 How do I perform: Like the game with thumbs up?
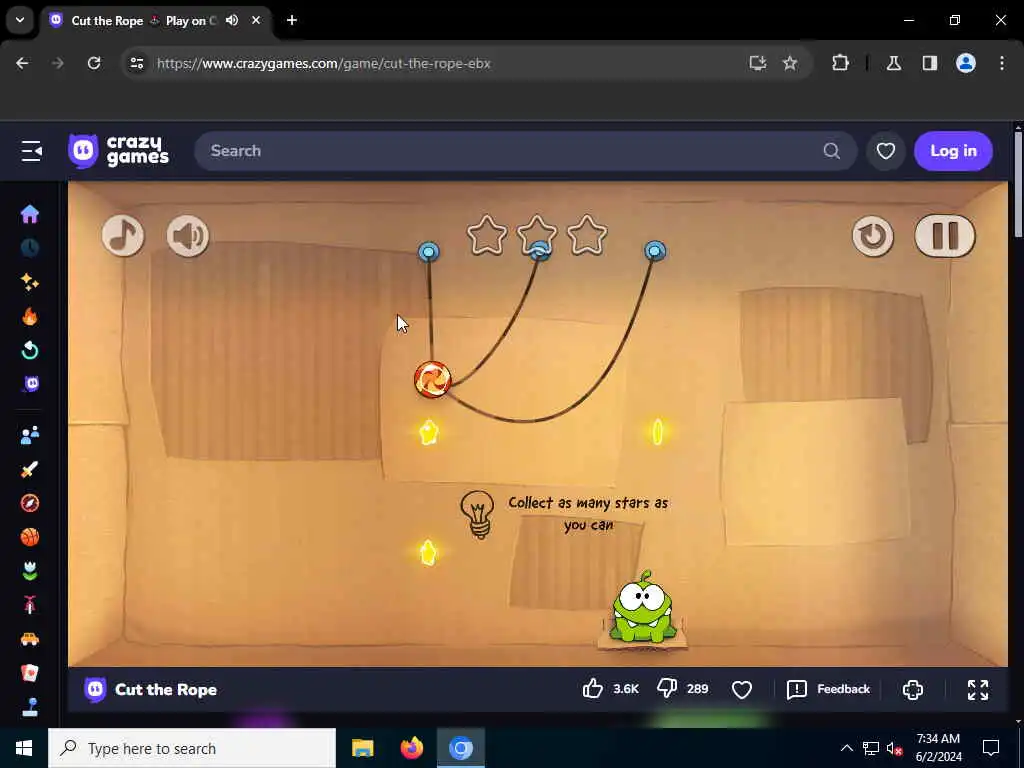click(592, 688)
